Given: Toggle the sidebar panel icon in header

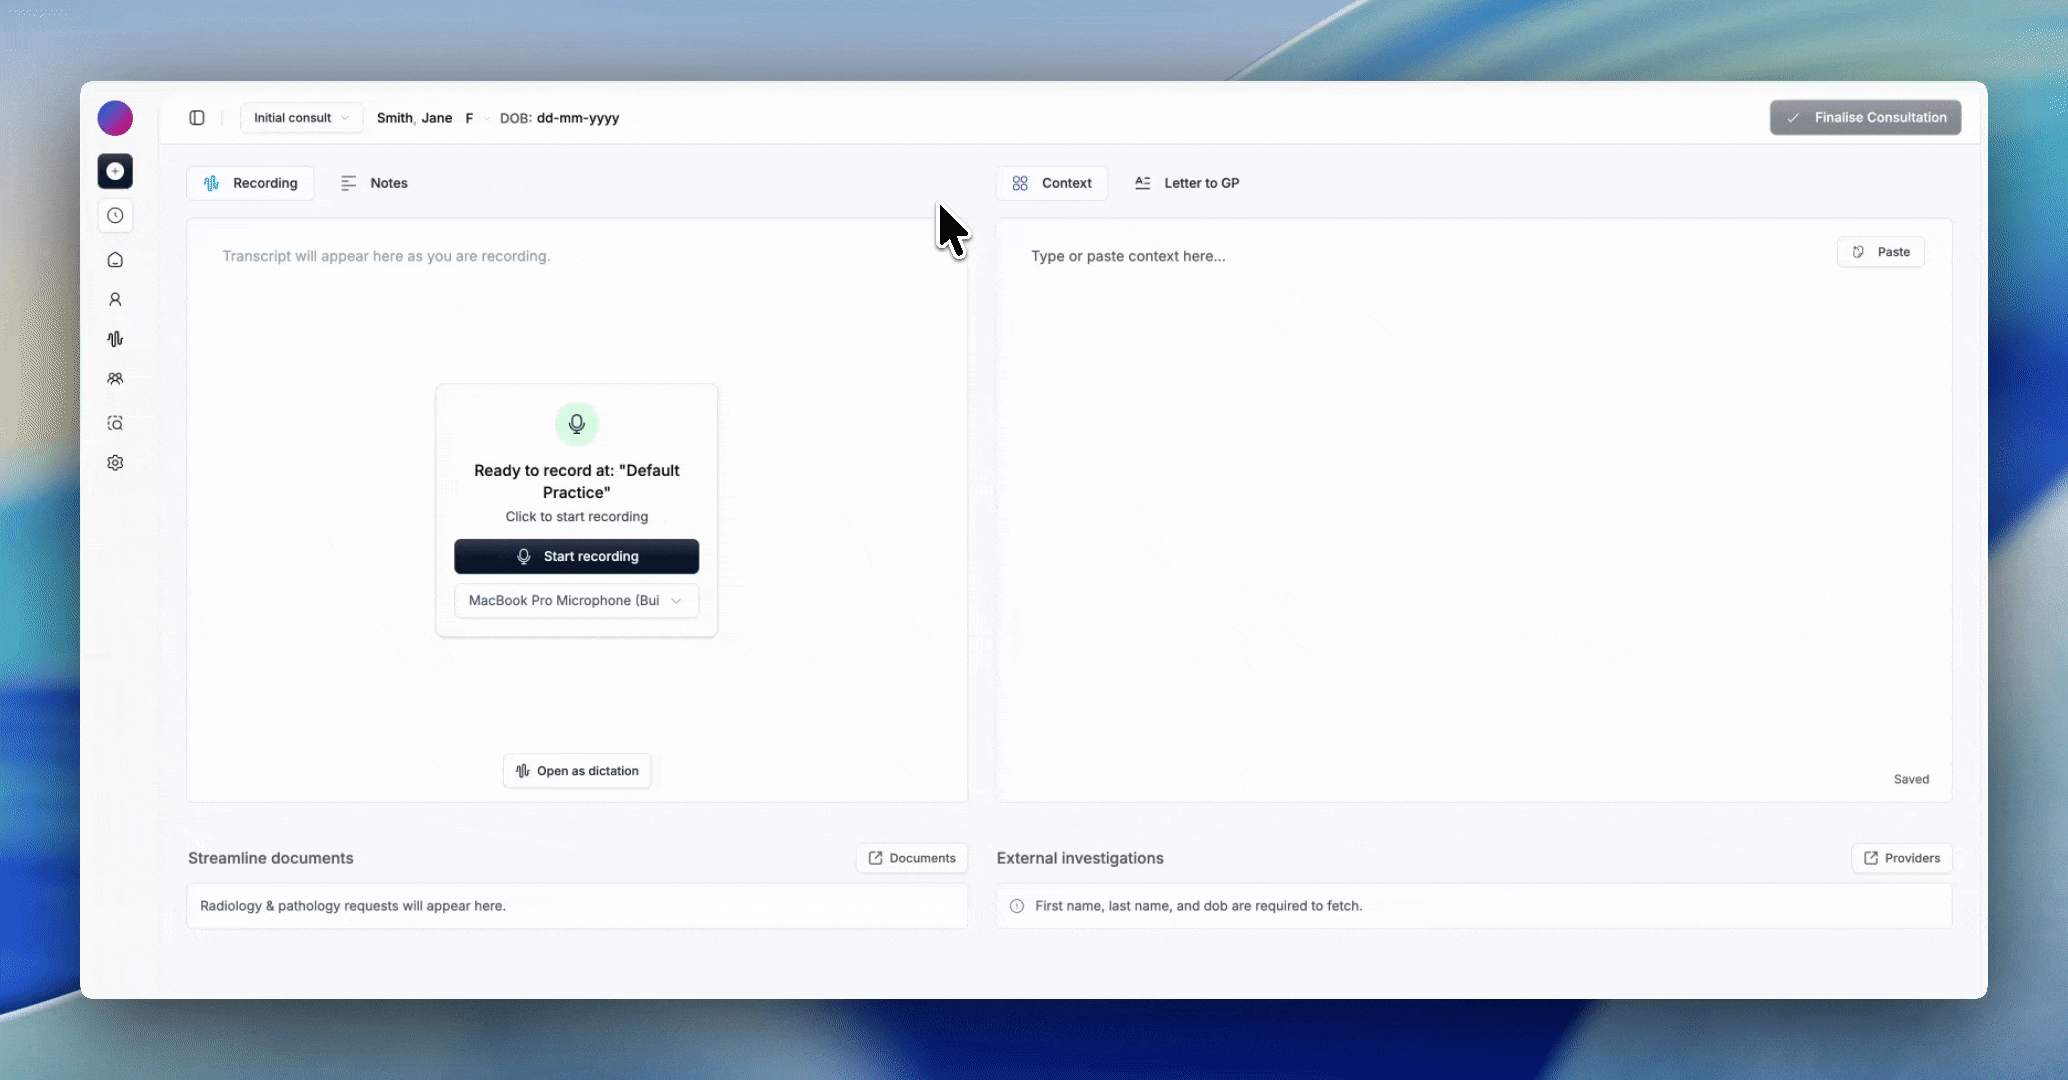Looking at the screenshot, I should click(197, 118).
